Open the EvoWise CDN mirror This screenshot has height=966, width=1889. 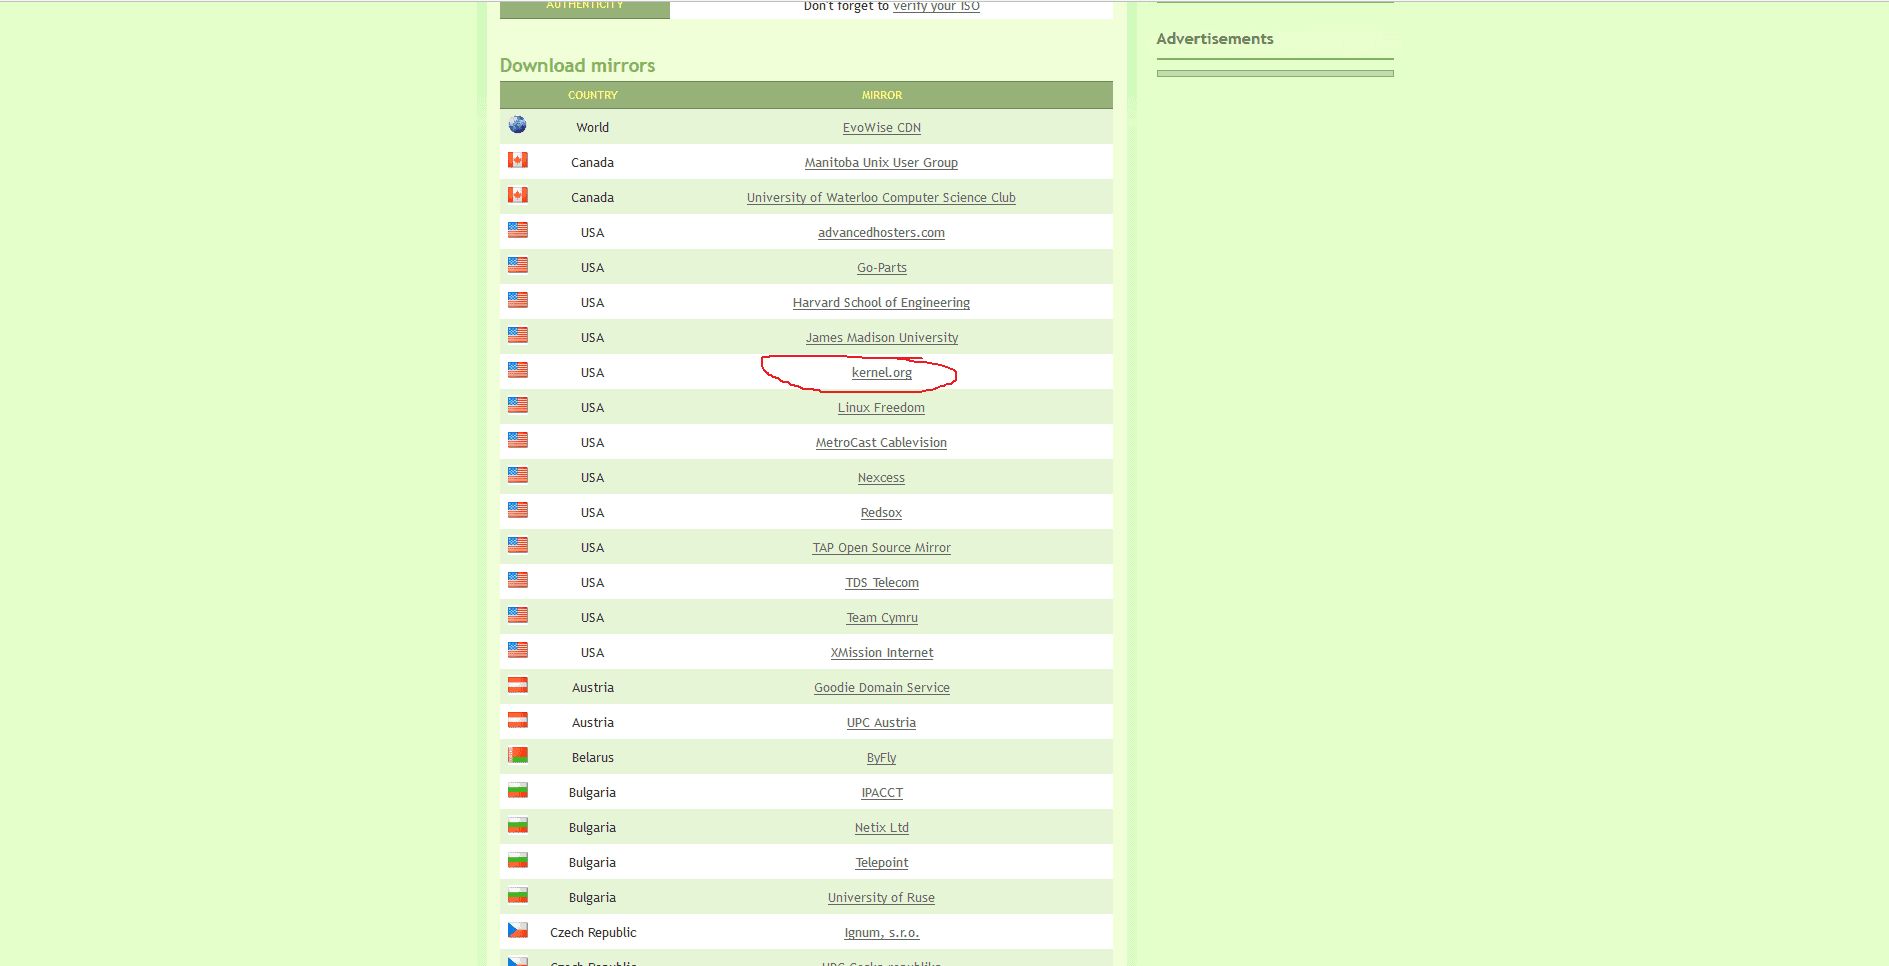881,127
